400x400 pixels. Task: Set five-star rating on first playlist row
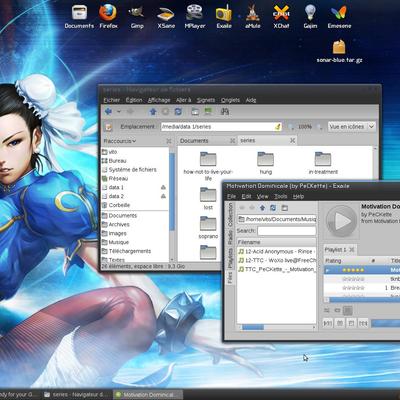pos(353,270)
